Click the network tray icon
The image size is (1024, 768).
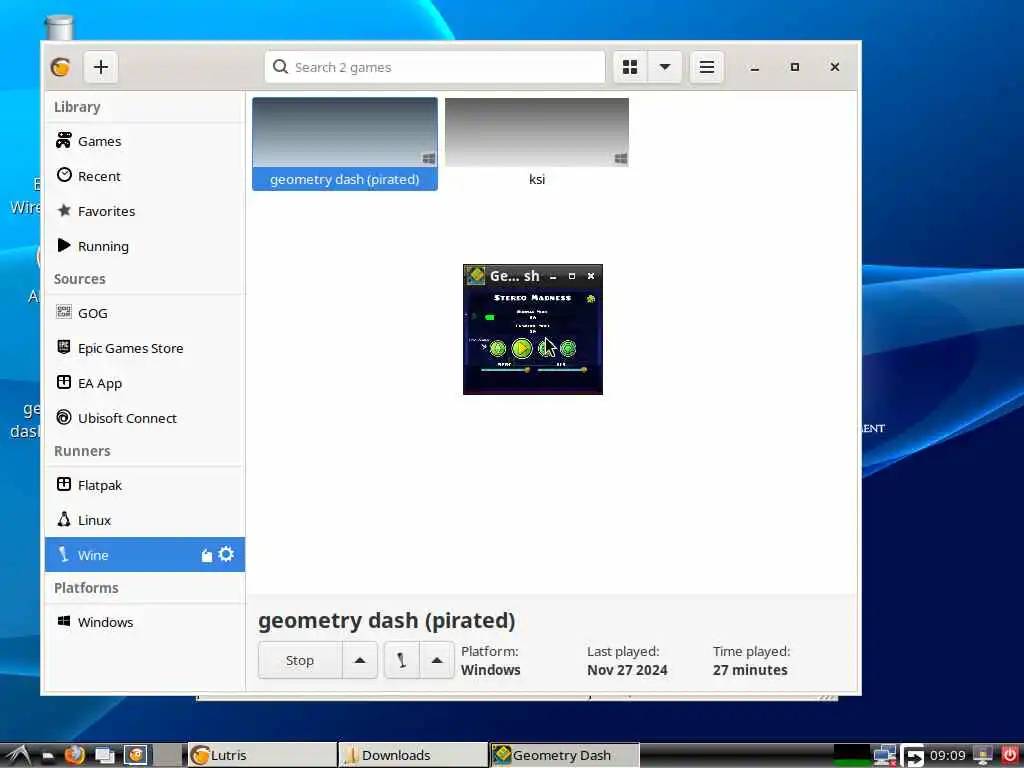tap(884, 756)
